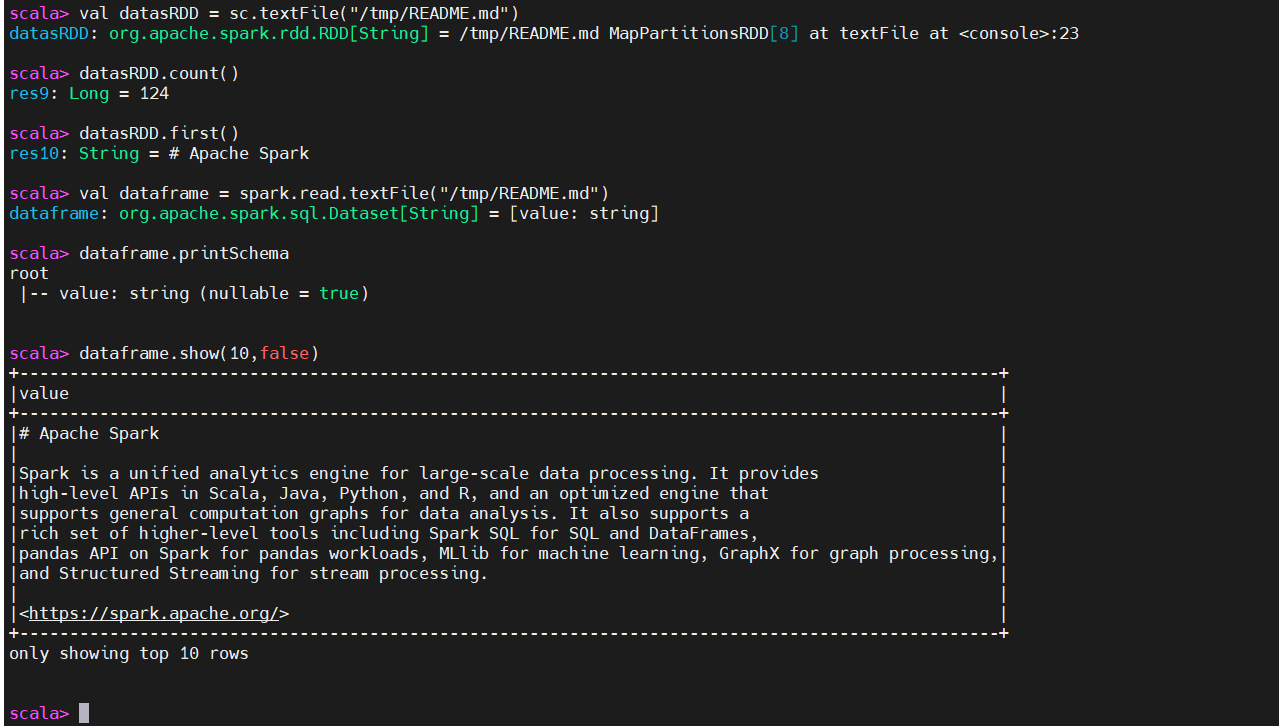Click the word "root" in the schema output
Image resolution: width=1279 pixels, height=726 pixels.
click(29, 273)
